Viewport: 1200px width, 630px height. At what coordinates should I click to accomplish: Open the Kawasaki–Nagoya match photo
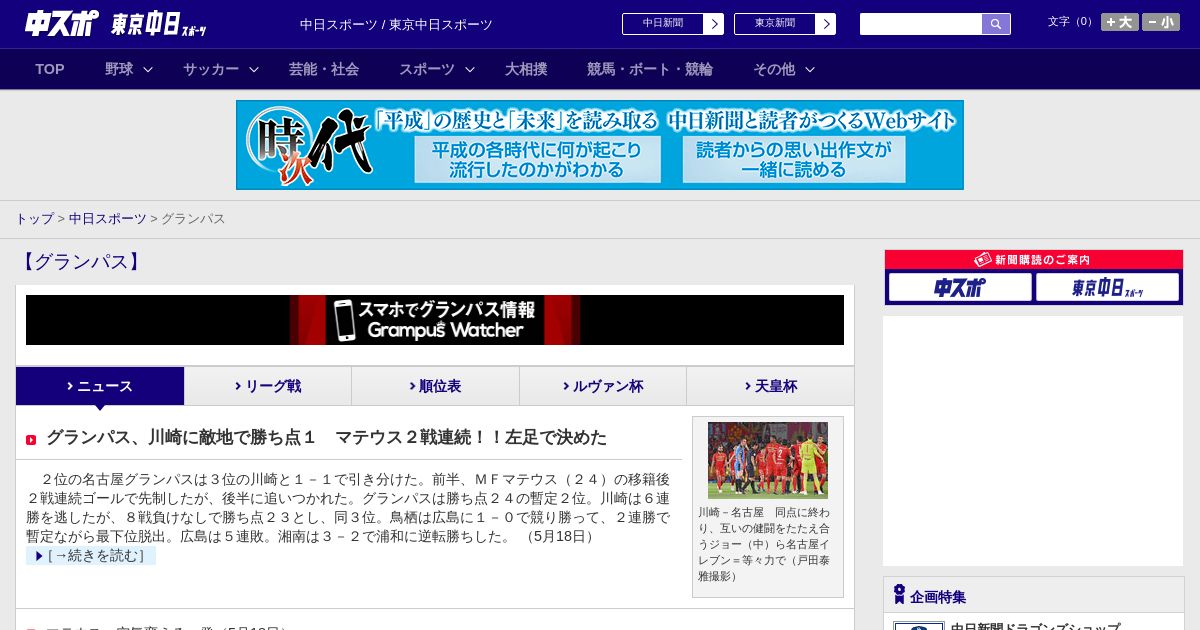pyautogui.click(x=768, y=460)
